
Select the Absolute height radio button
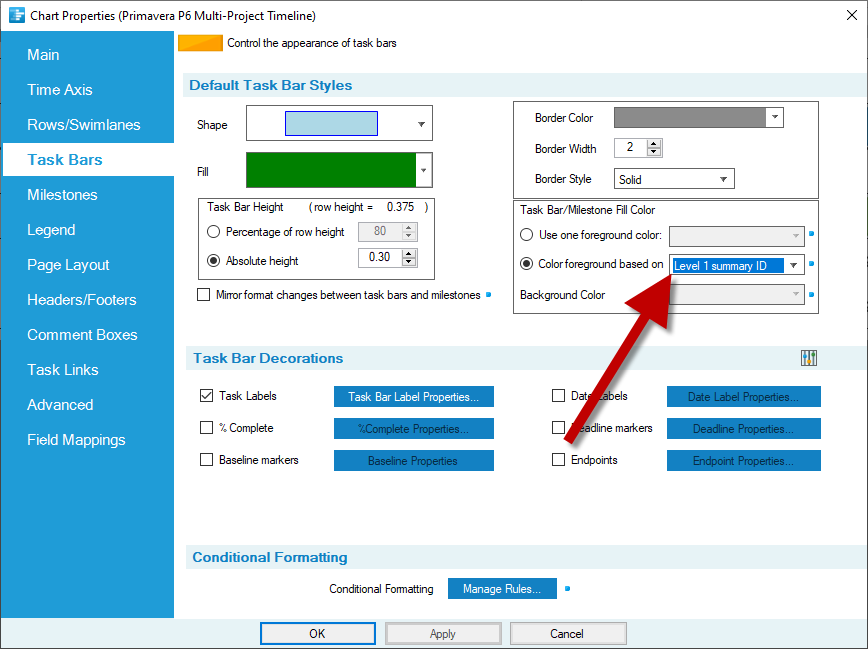click(x=214, y=261)
